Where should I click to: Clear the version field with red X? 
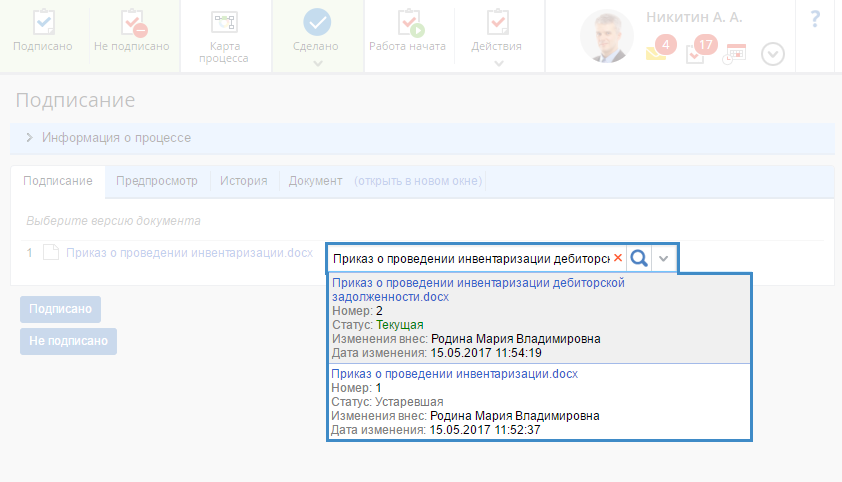[617, 258]
